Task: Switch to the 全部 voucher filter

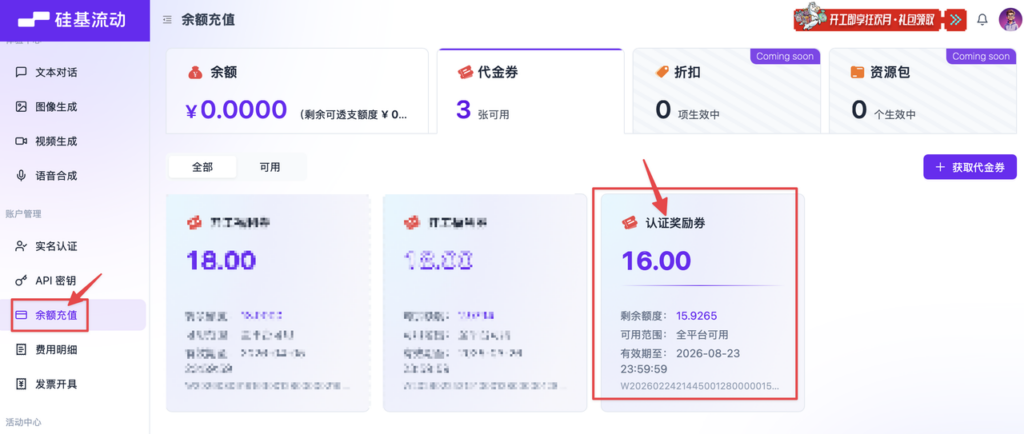Action: [x=203, y=168]
